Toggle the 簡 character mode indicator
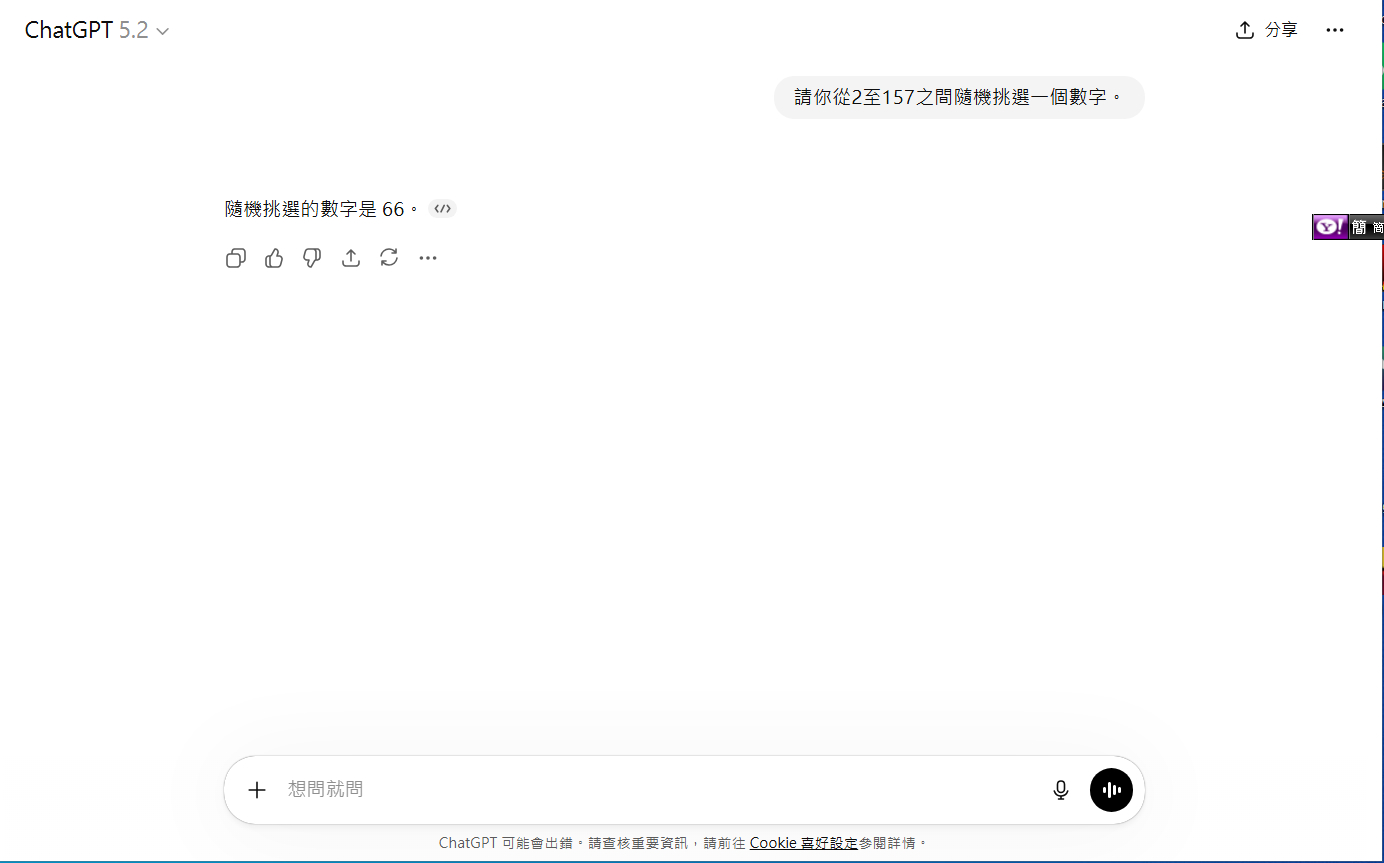 coord(1358,228)
